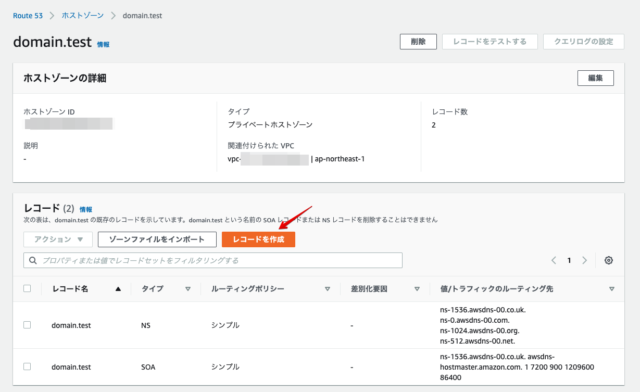The height and width of the screenshot is (392, 640).
Task: Sort by ルーティングポリシー column arrow
Action: point(327,289)
